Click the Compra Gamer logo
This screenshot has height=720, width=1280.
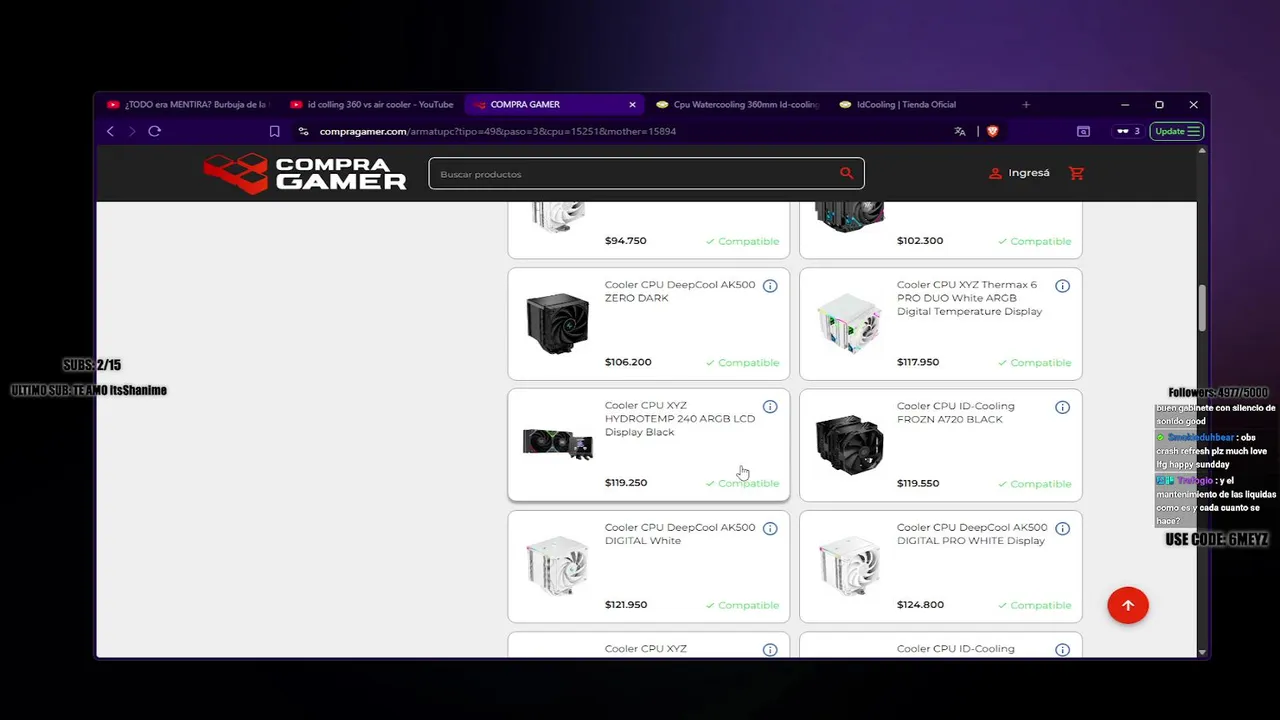coord(305,173)
